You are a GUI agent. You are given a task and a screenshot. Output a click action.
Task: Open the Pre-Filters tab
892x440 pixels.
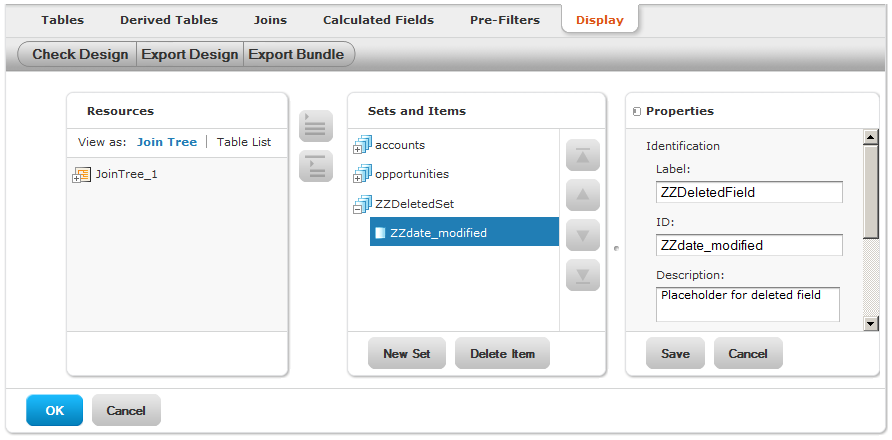505,20
